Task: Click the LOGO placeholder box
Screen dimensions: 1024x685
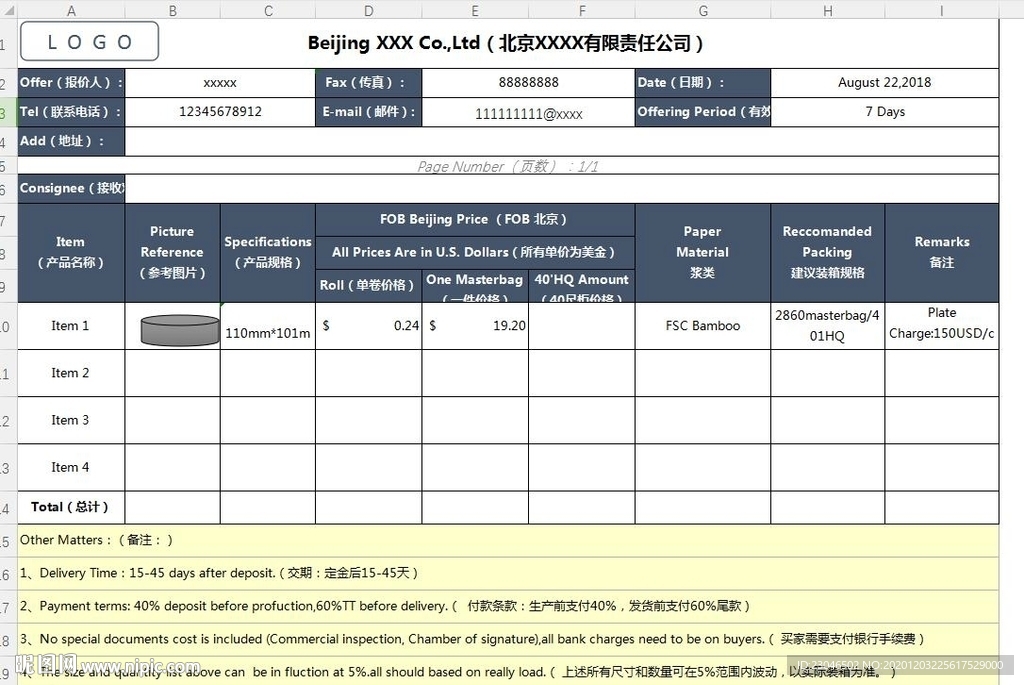Action: (89, 42)
